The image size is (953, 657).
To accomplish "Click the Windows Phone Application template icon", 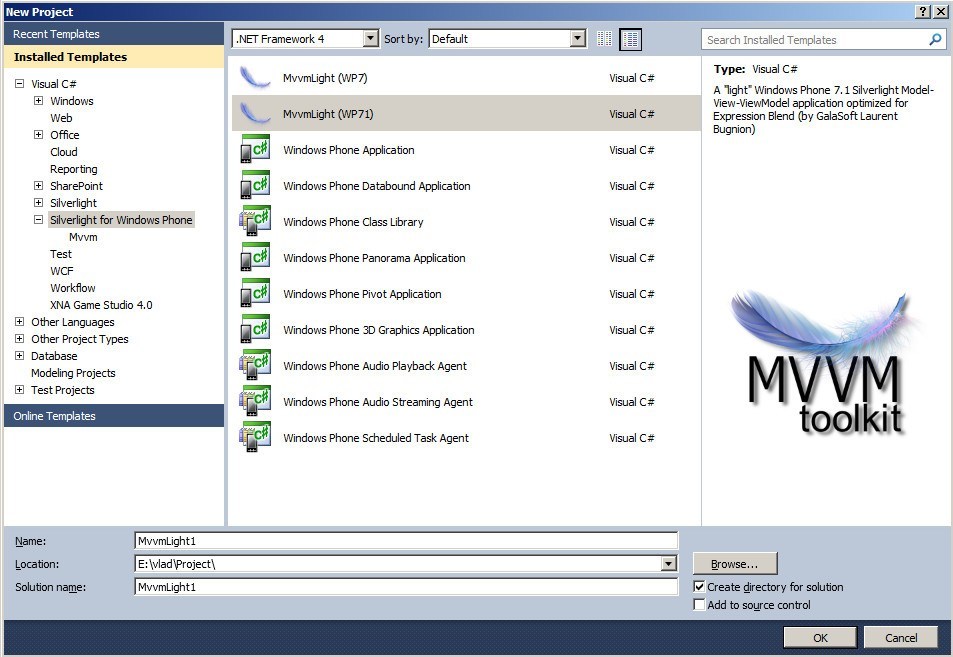I will tap(255, 150).
